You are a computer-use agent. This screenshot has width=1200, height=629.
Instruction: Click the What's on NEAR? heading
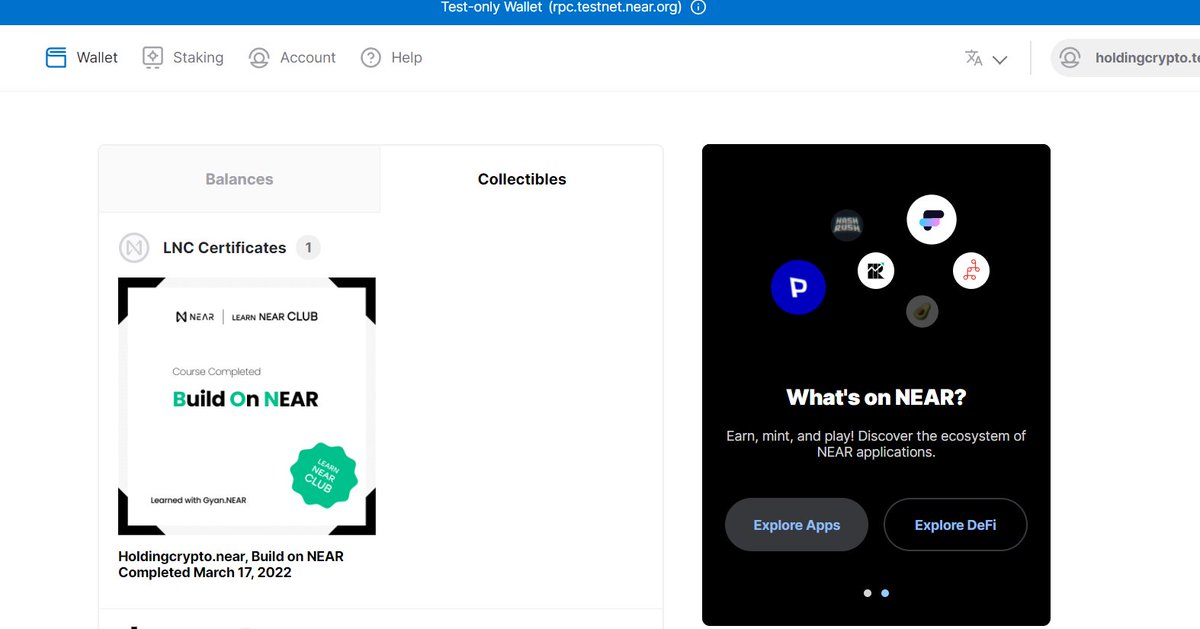pos(876,397)
